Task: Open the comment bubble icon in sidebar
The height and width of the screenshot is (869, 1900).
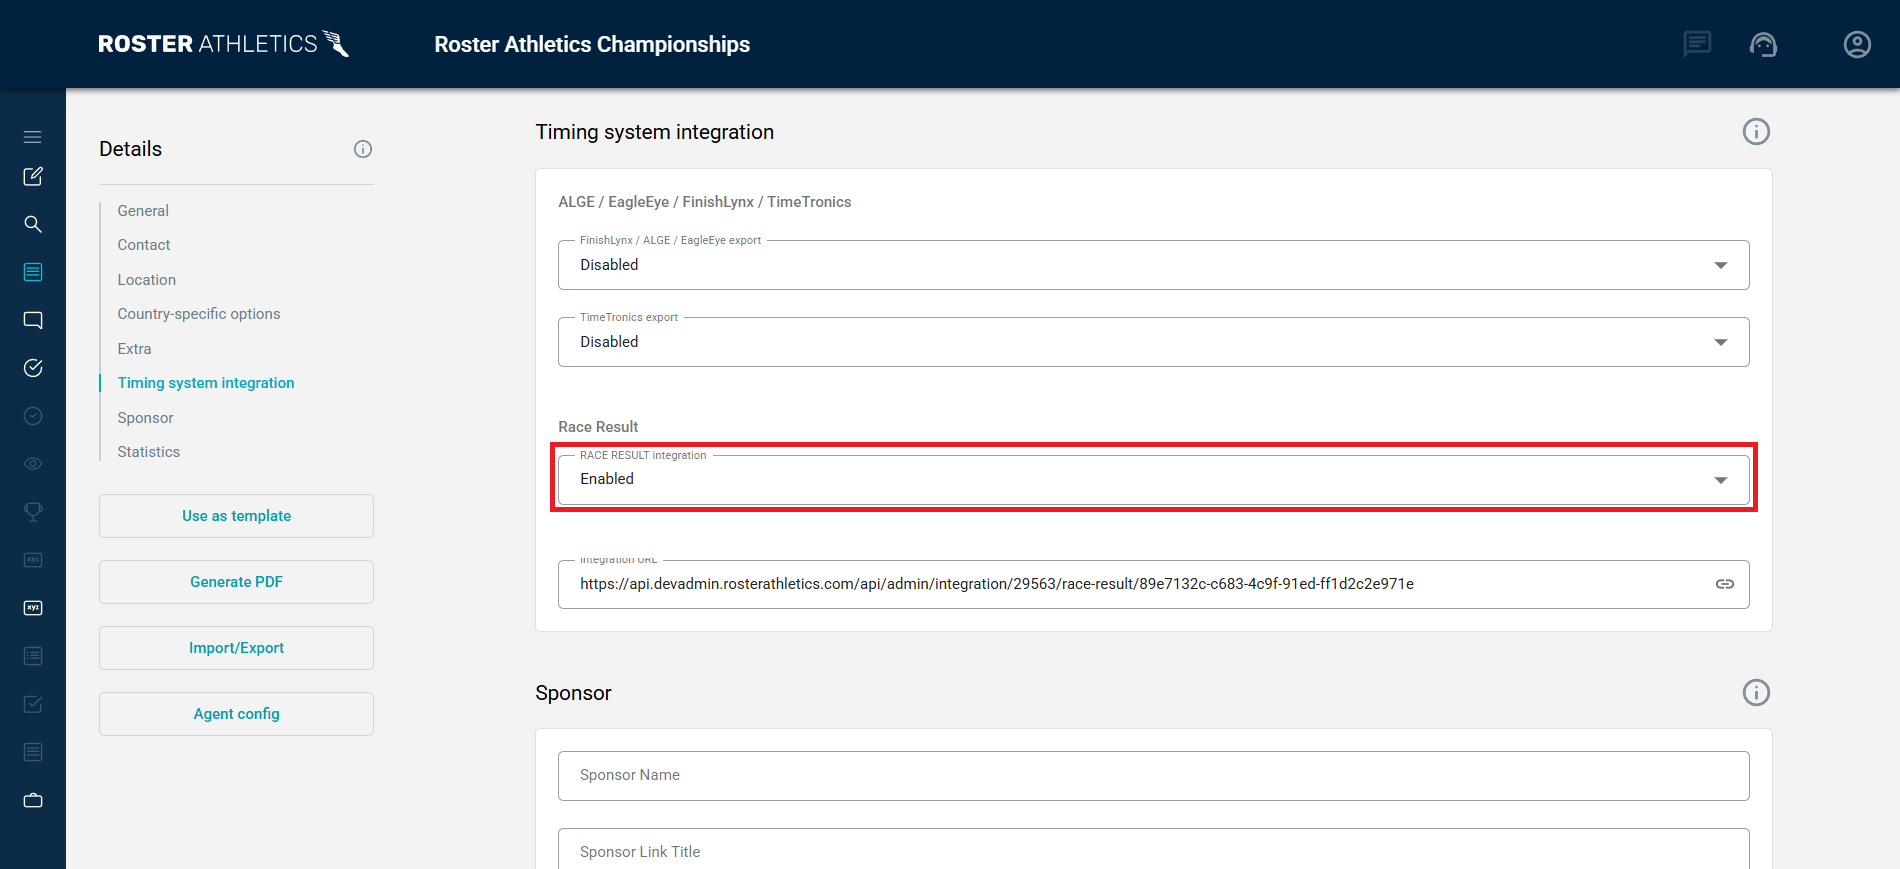Action: click(x=33, y=320)
